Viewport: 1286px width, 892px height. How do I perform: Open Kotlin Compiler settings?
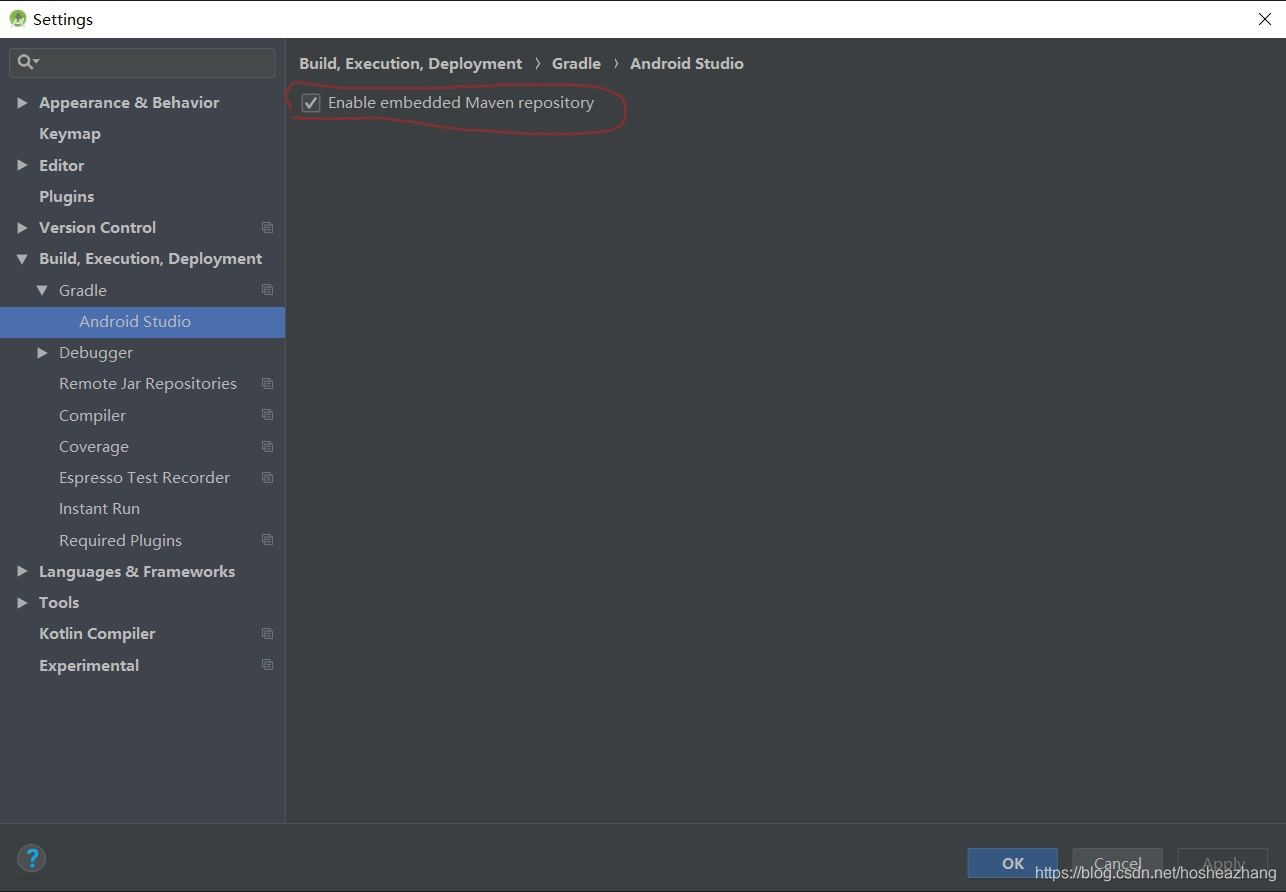[x=97, y=634]
